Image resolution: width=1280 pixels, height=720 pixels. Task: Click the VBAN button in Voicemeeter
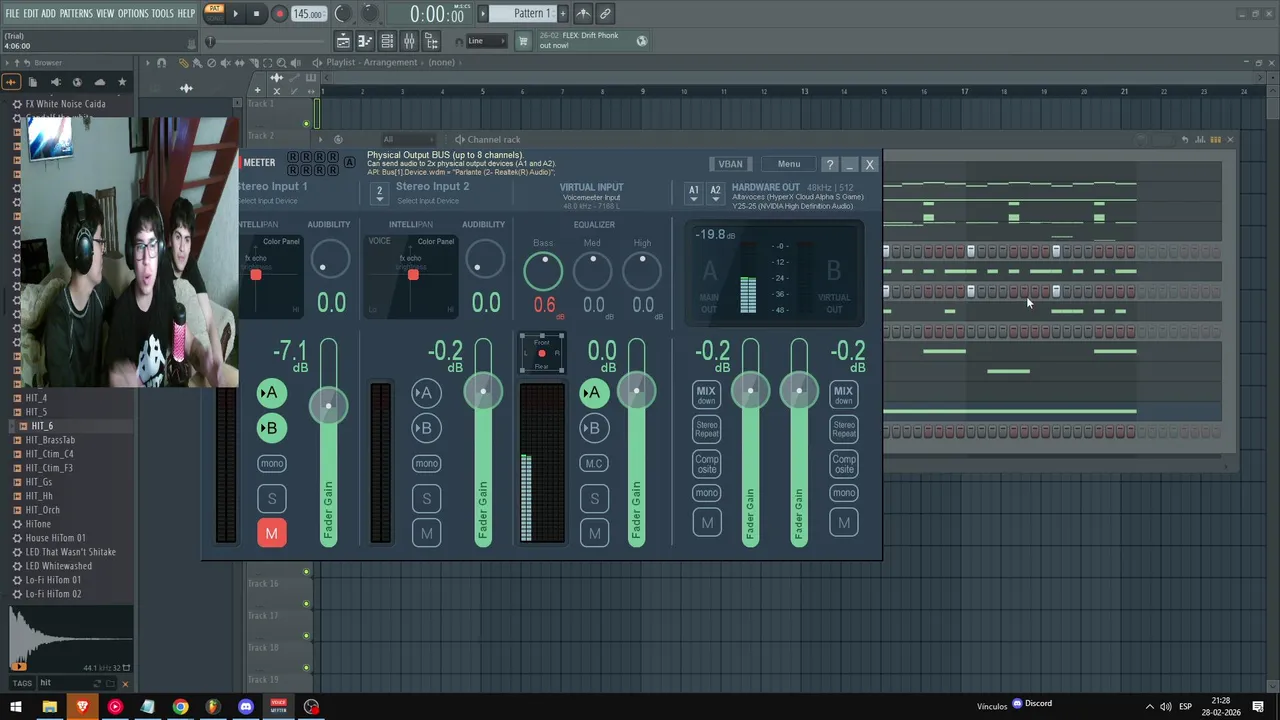[730, 164]
